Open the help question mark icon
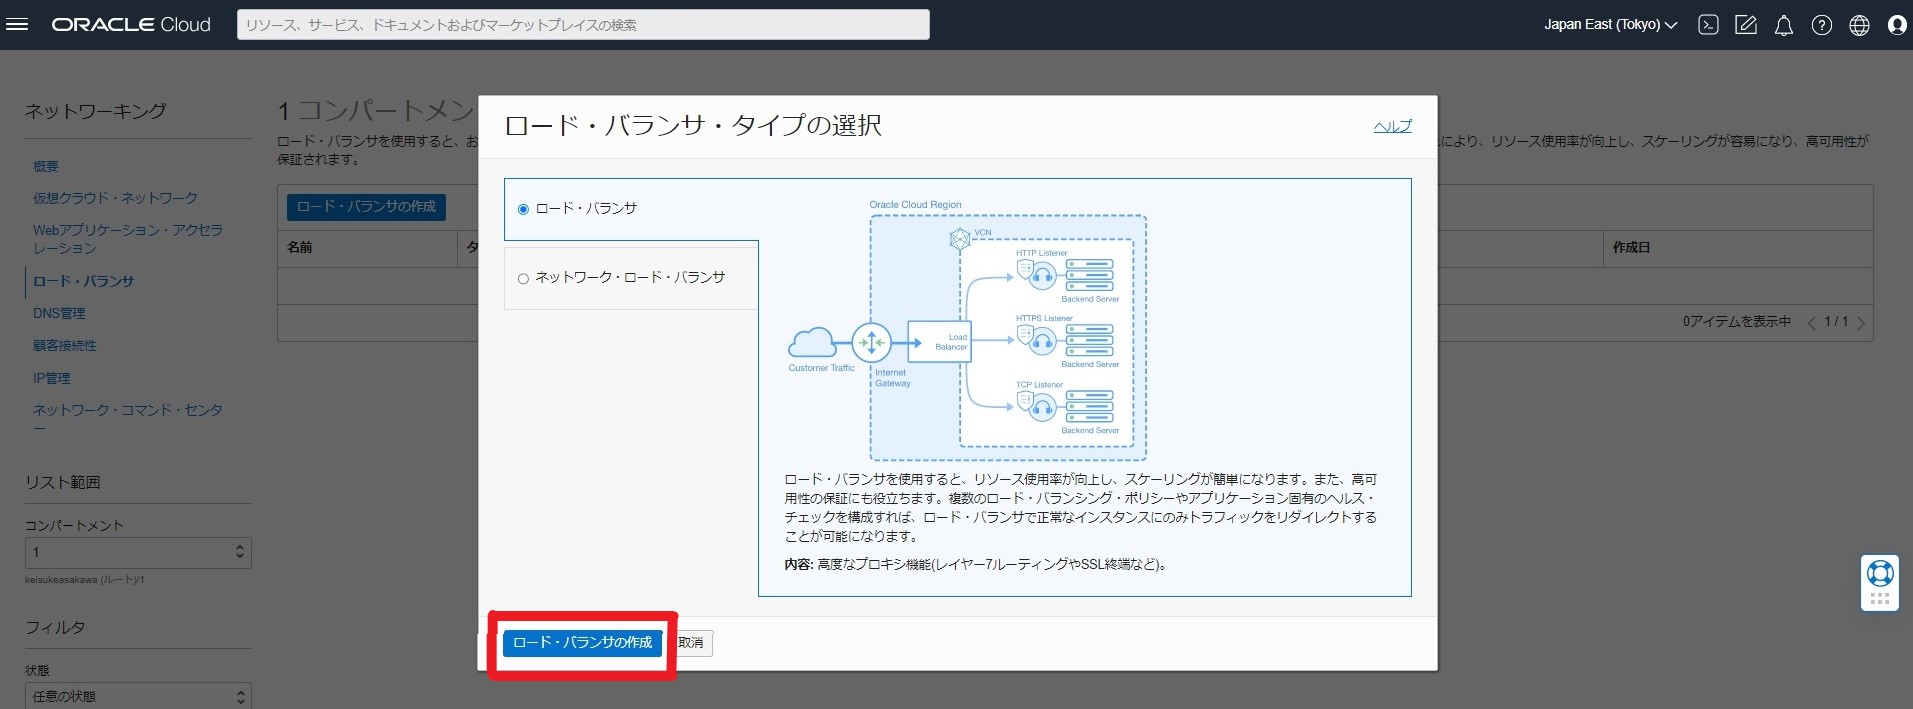Screen dimensions: 1913x709 1822,25
